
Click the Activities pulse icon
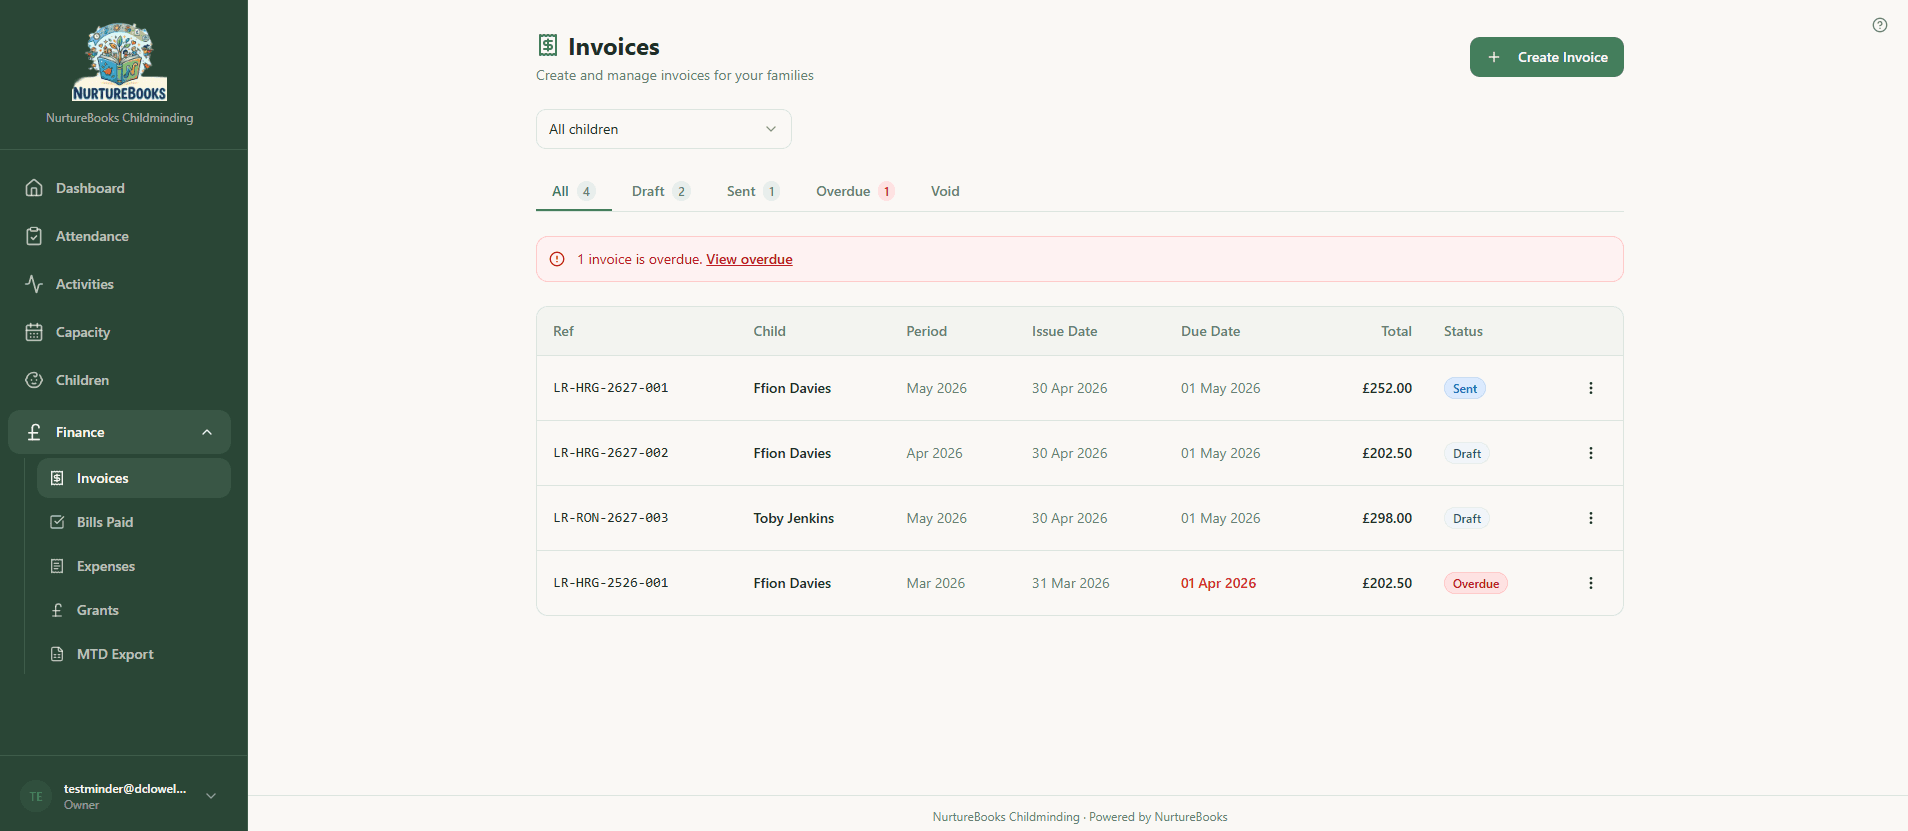pyautogui.click(x=34, y=284)
